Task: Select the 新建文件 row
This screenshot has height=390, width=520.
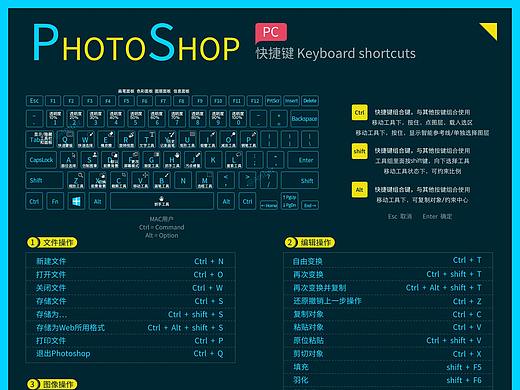Action: (x=130, y=261)
